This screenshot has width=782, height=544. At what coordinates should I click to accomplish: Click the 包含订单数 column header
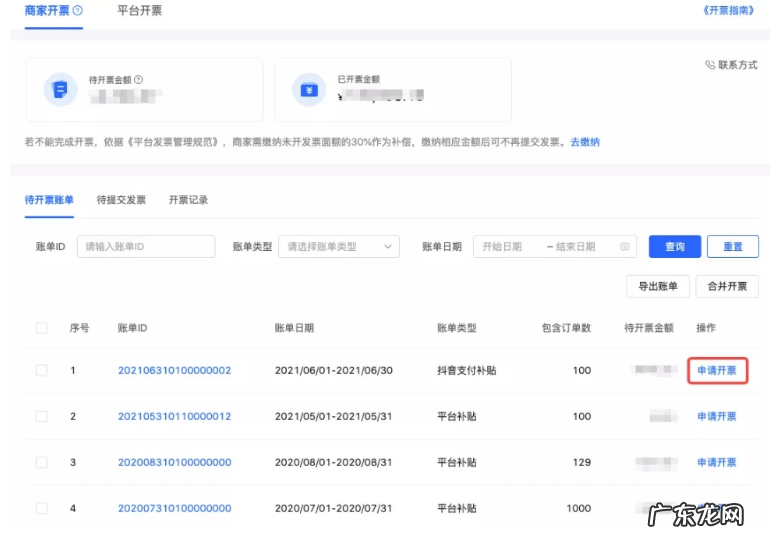[566, 328]
